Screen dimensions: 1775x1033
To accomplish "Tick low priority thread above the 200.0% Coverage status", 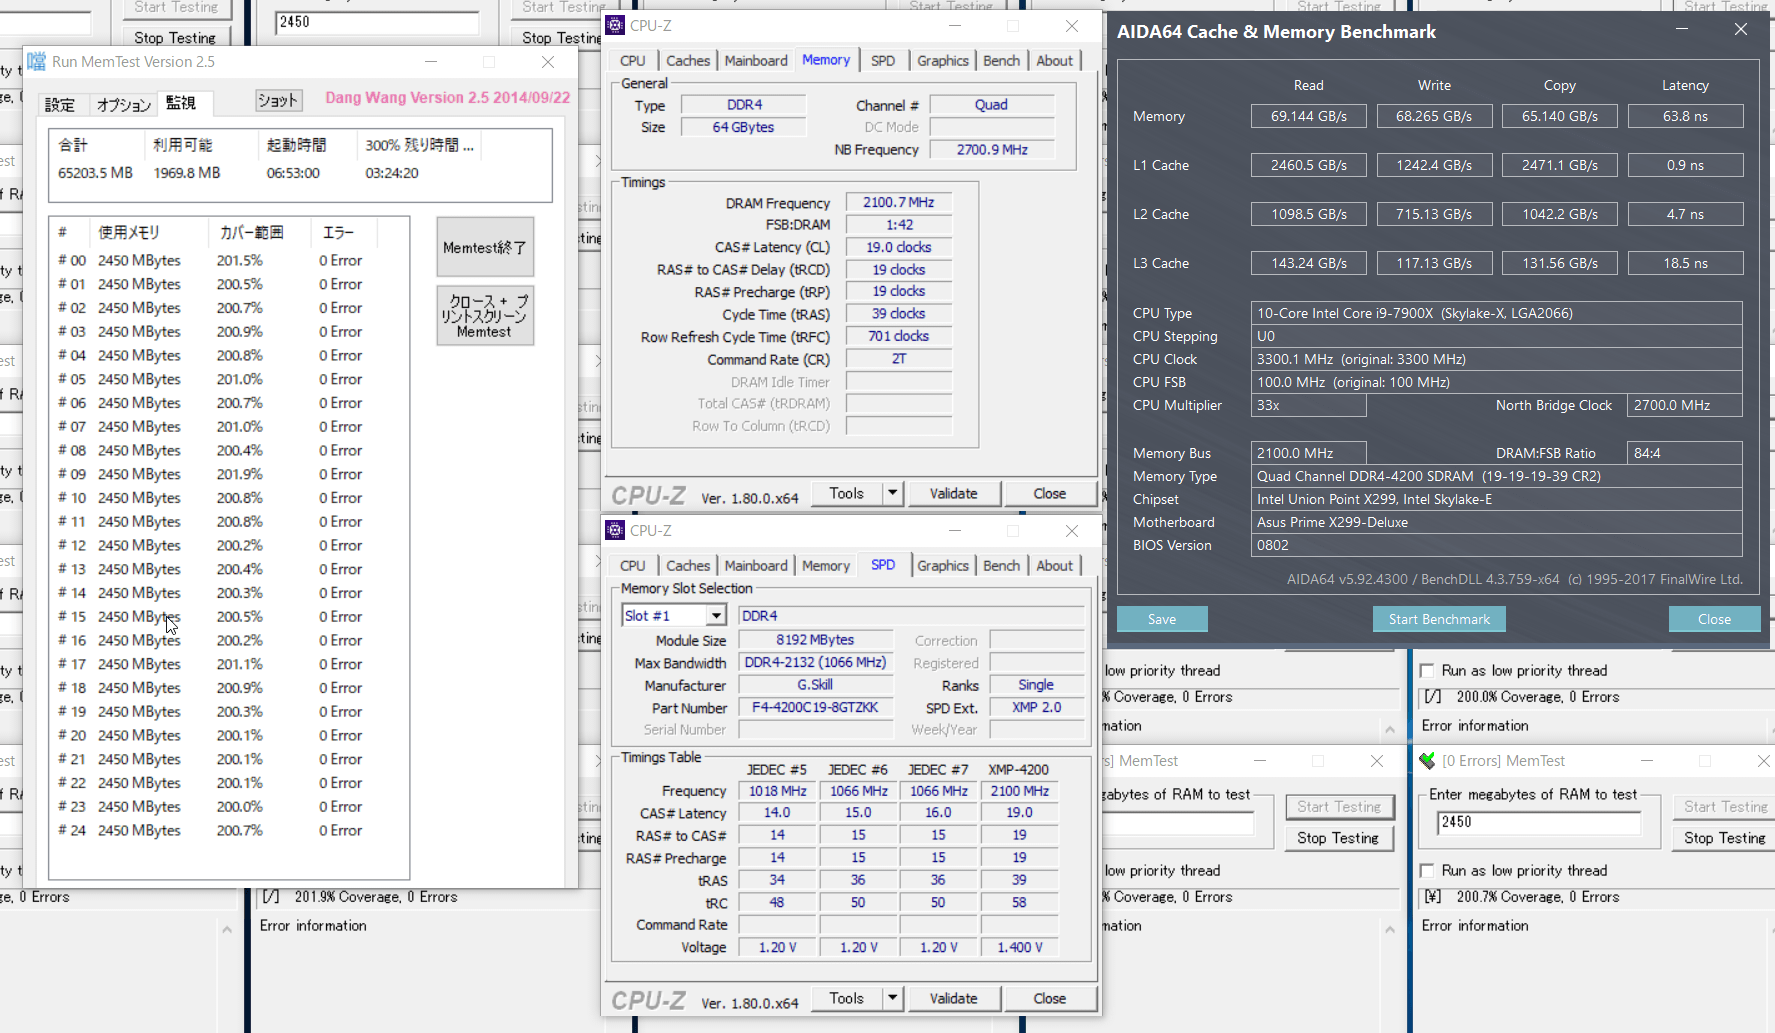I will click(1427, 671).
